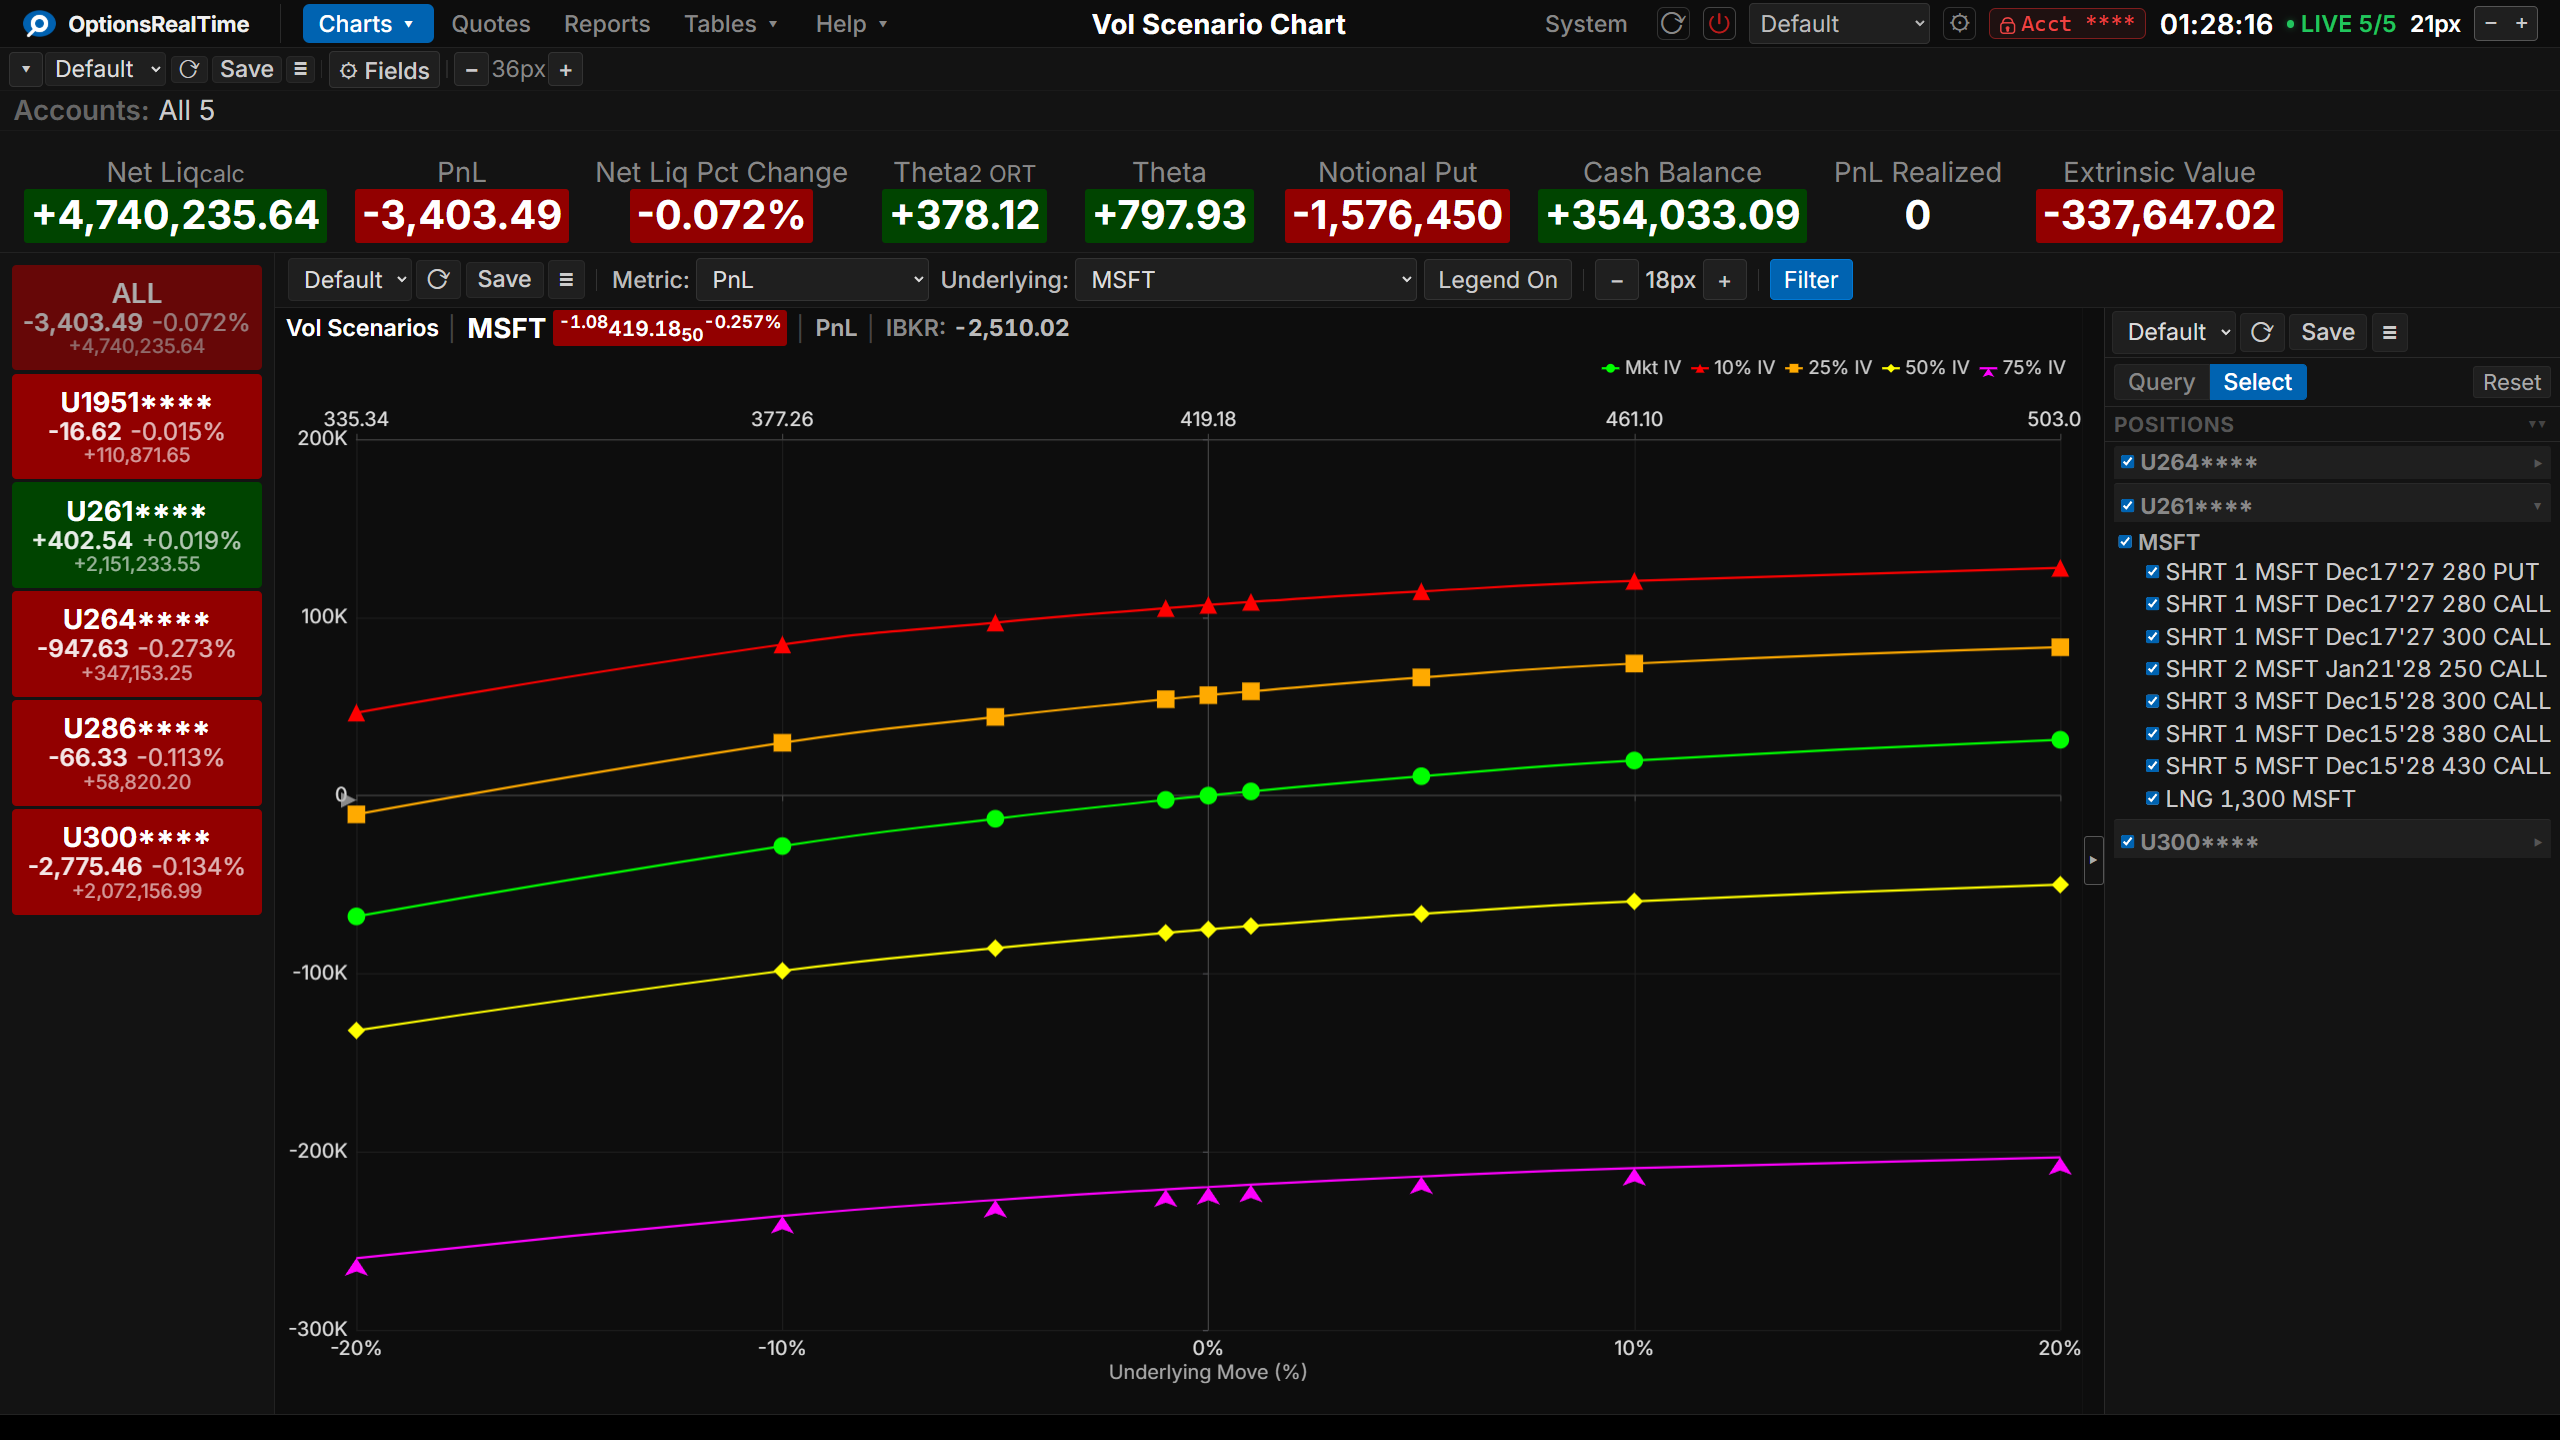Click the Legend On button

click(x=1498, y=280)
